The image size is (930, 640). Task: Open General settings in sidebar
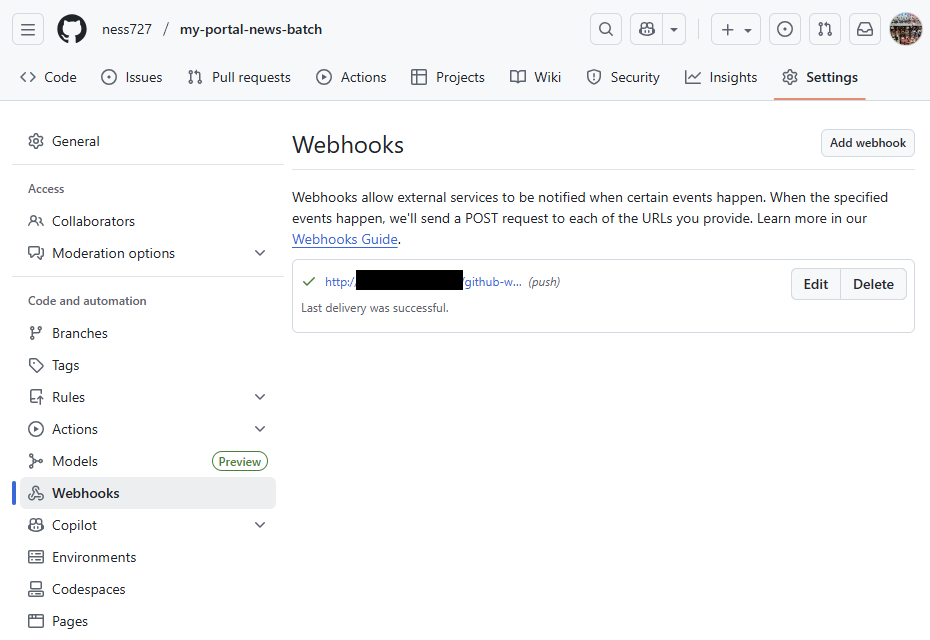pyautogui.click(x=148, y=141)
